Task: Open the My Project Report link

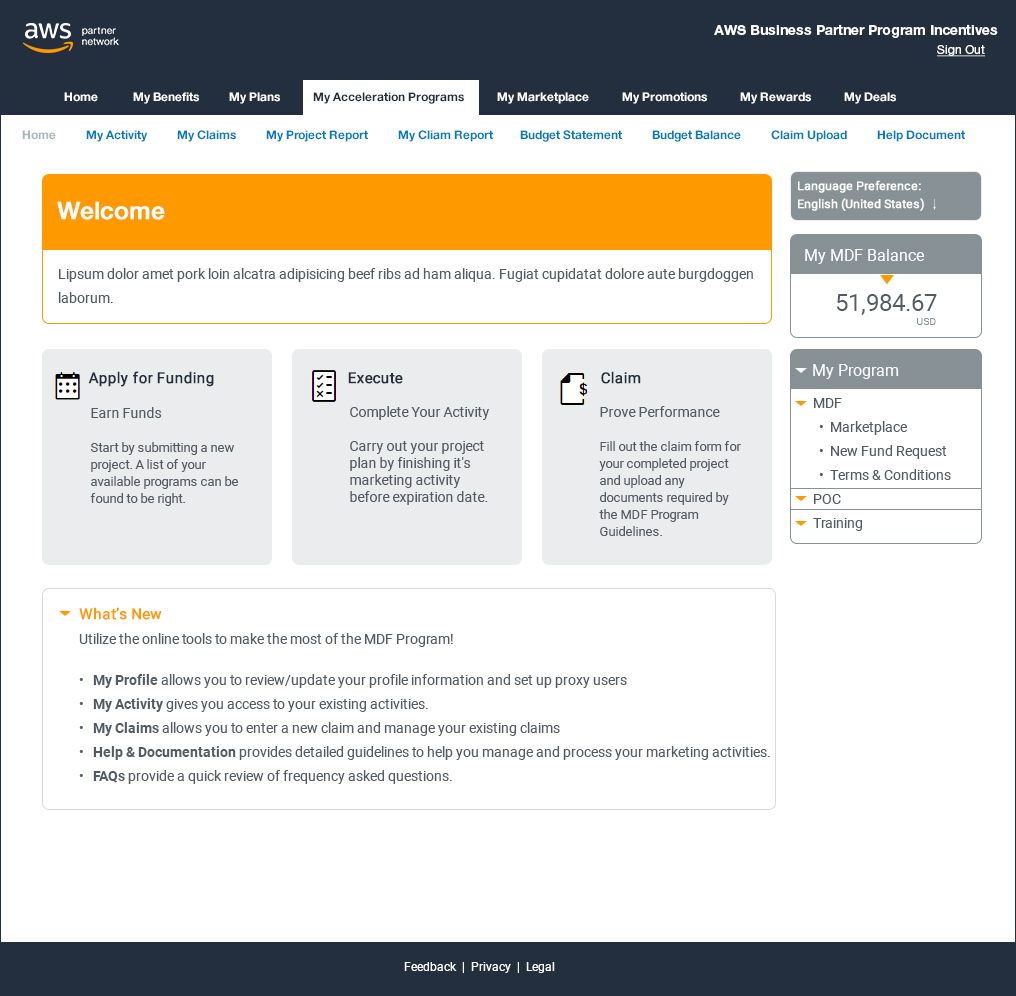Action: click(x=317, y=135)
